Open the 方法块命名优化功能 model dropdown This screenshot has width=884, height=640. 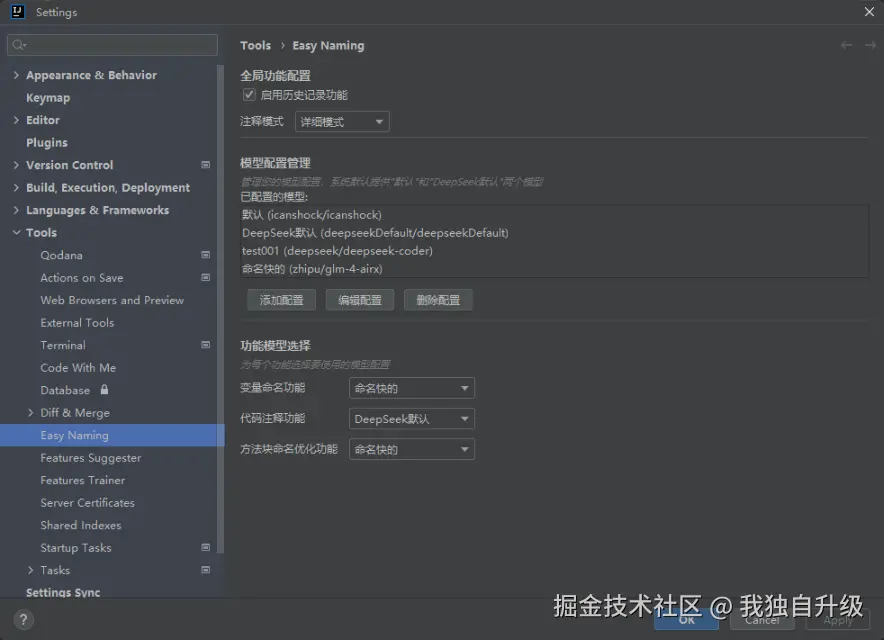(x=411, y=450)
